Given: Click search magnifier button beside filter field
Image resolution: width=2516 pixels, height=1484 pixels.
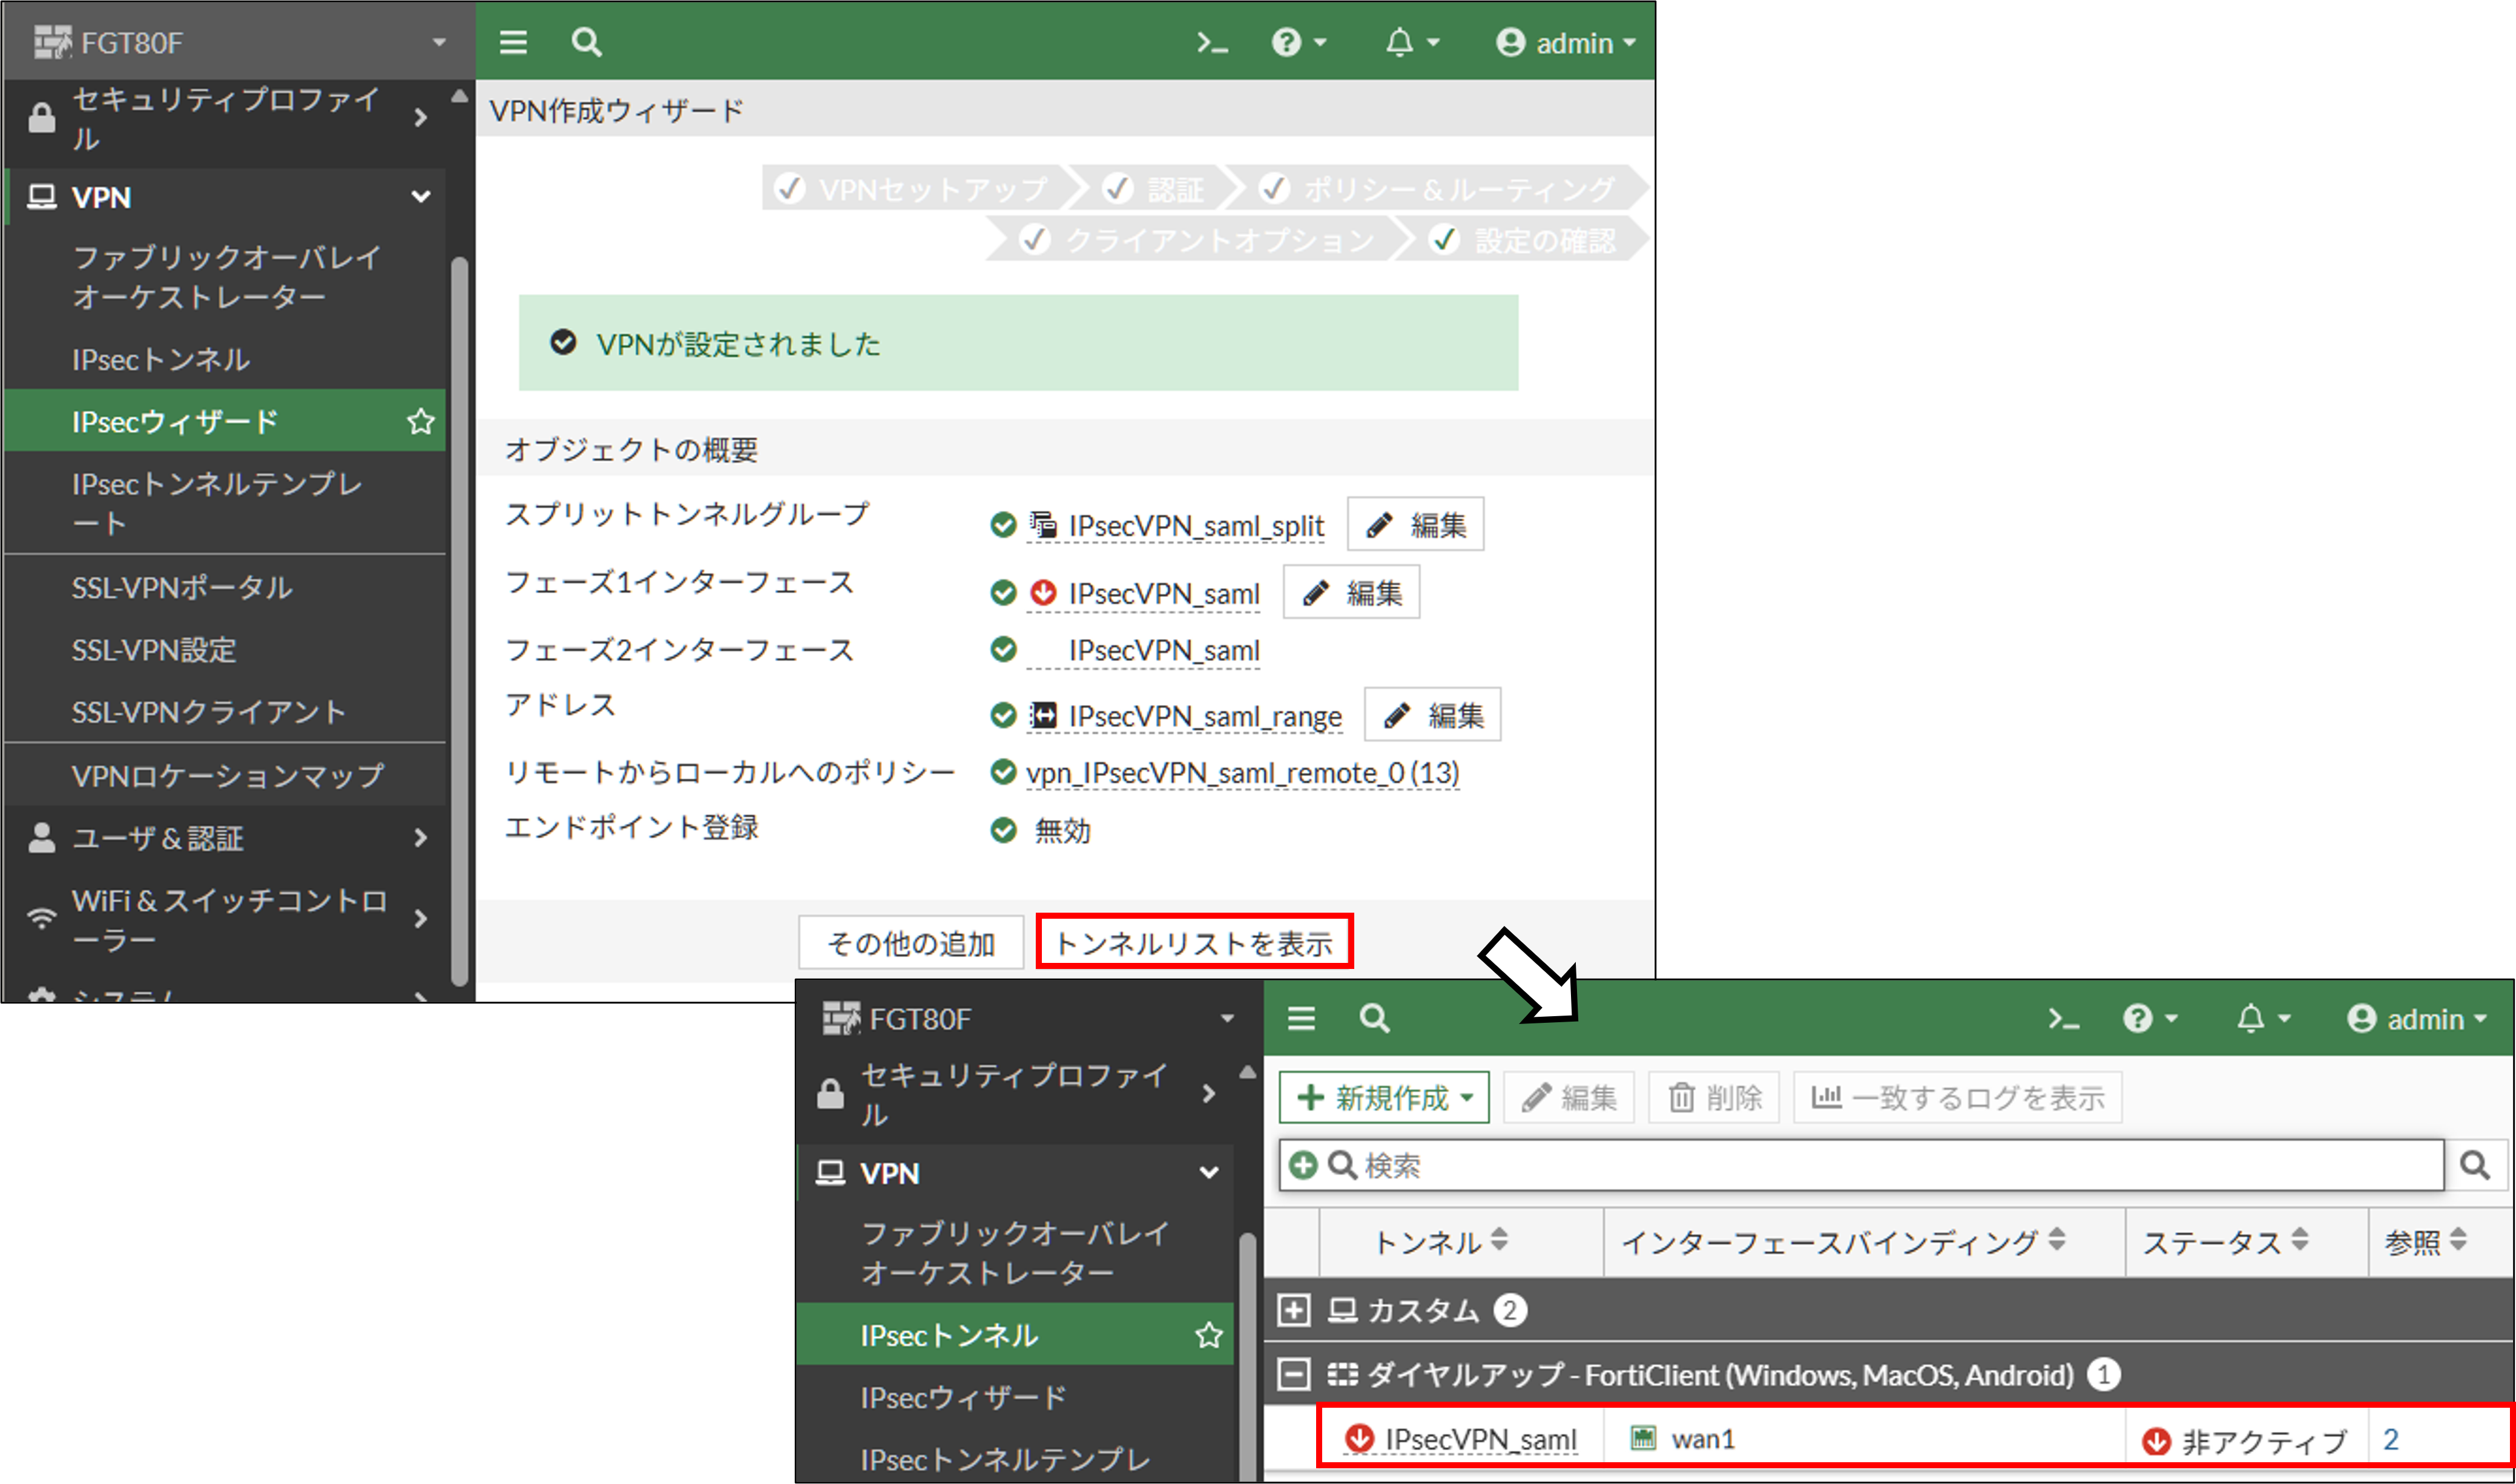Looking at the screenshot, I should point(2475,1165).
